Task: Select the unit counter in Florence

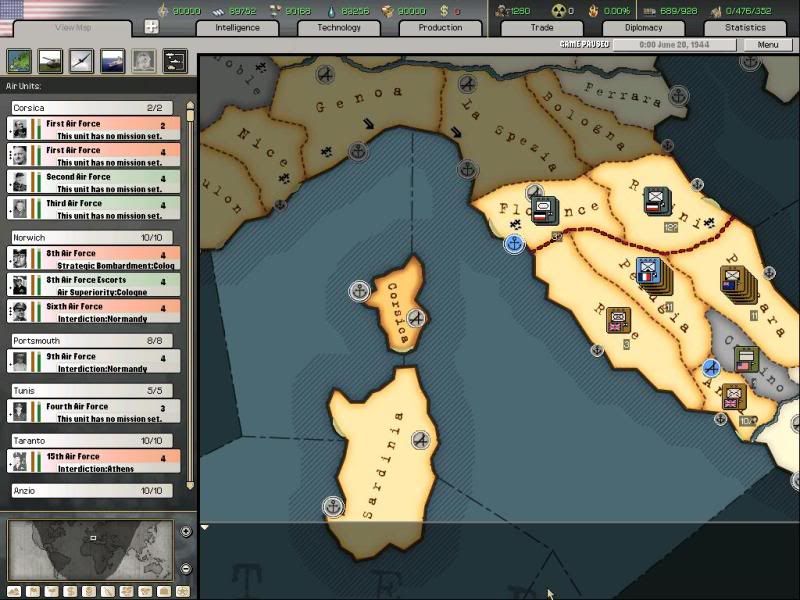Action: (544, 210)
